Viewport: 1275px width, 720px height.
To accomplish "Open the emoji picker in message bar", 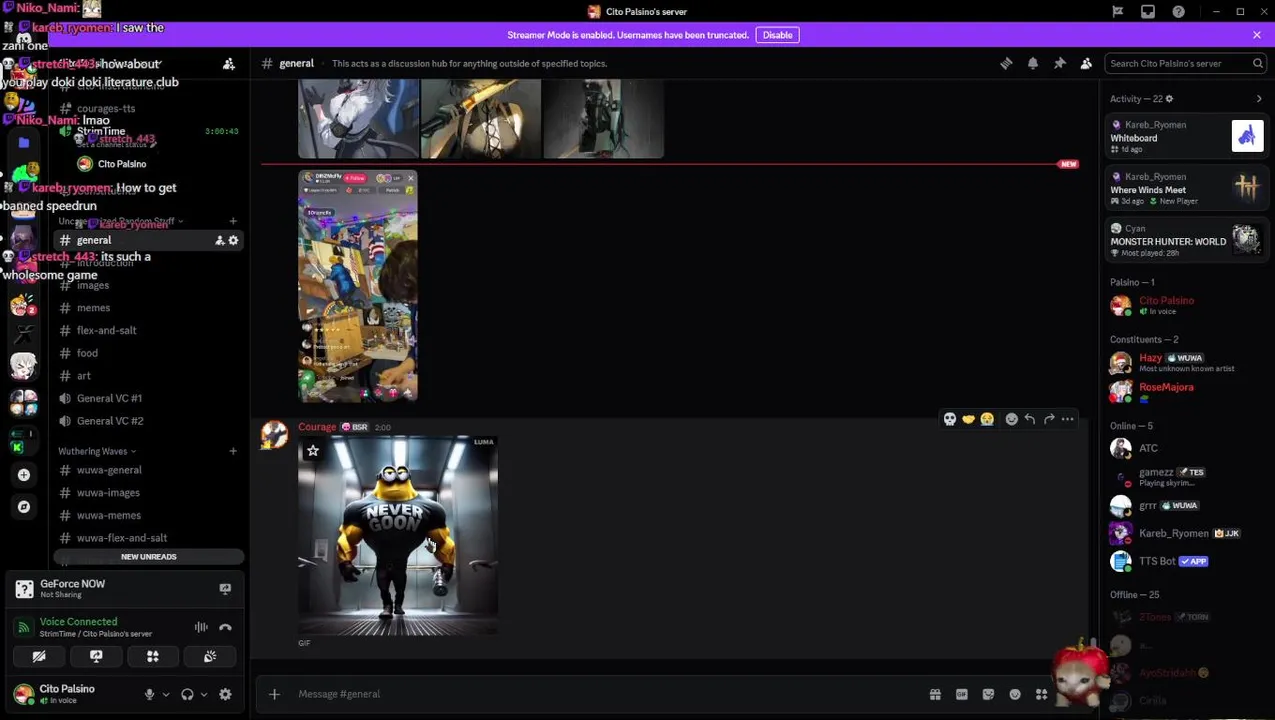I will click(1015, 694).
